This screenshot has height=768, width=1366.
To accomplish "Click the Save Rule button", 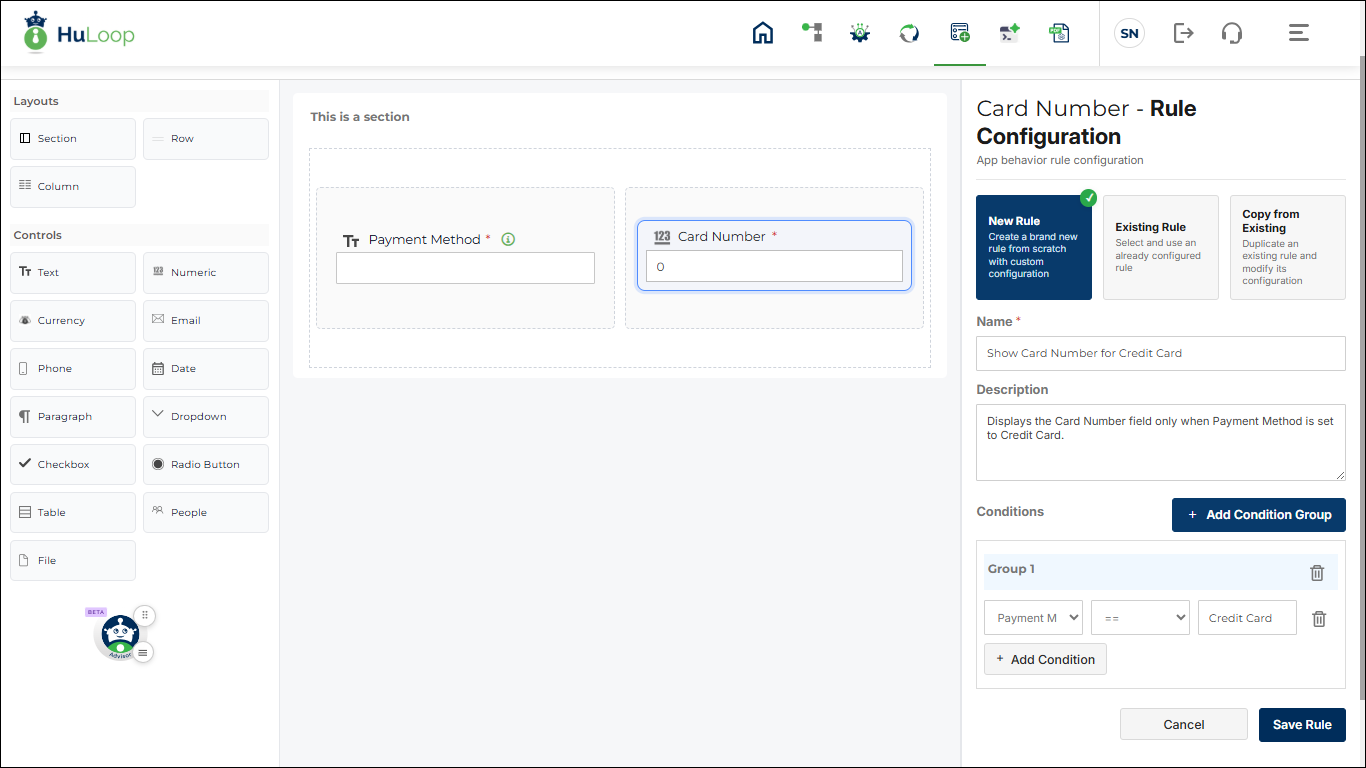I will click(1302, 725).
